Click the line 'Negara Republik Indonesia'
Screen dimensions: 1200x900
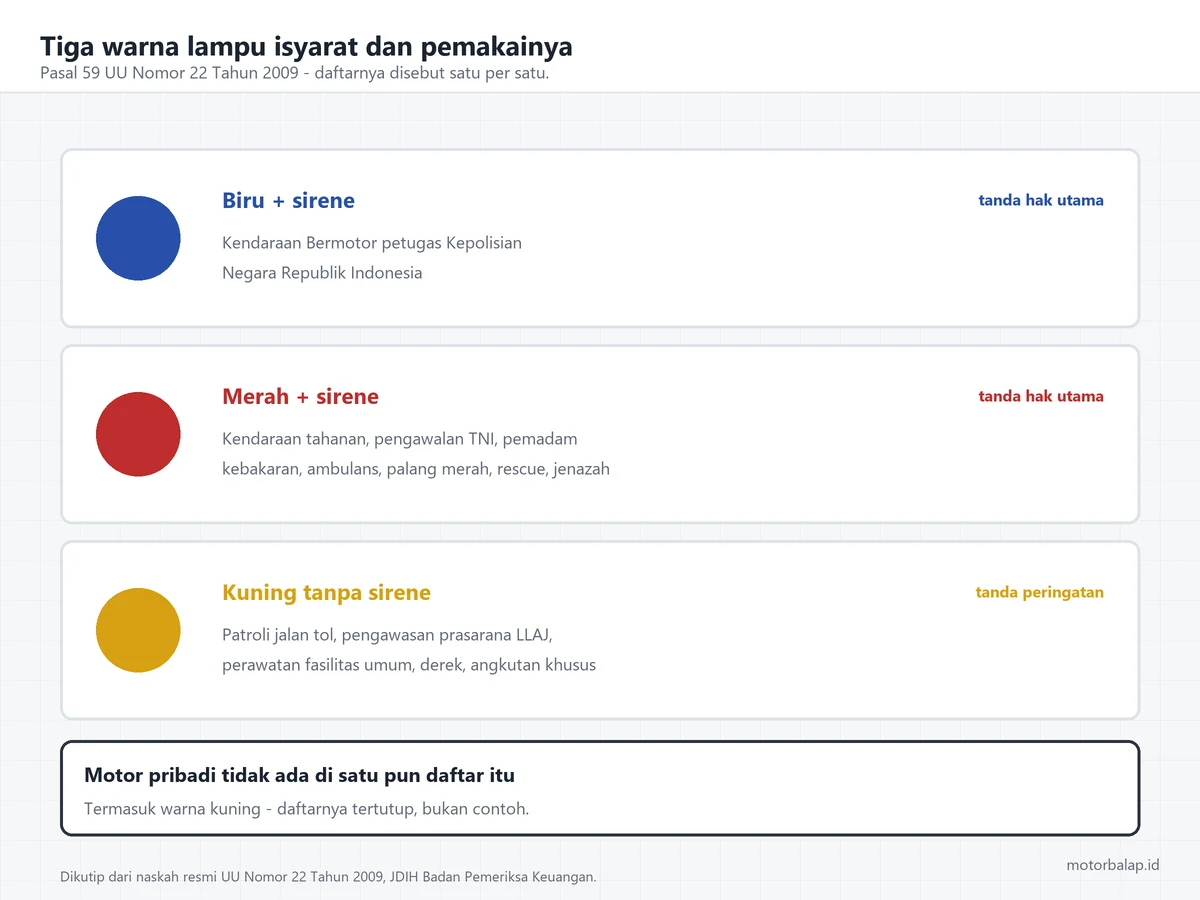pyautogui.click(x=322, y=273)
